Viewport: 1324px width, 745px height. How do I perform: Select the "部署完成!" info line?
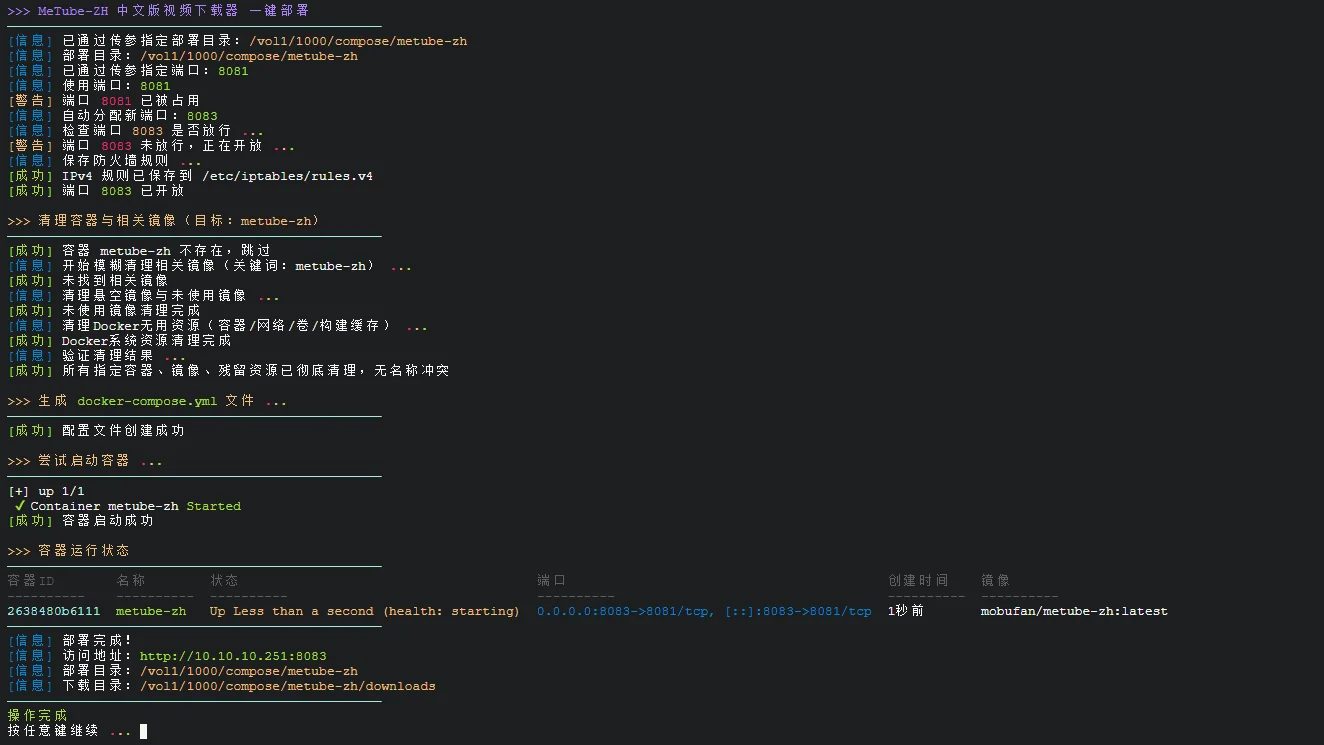pos(70,641)
